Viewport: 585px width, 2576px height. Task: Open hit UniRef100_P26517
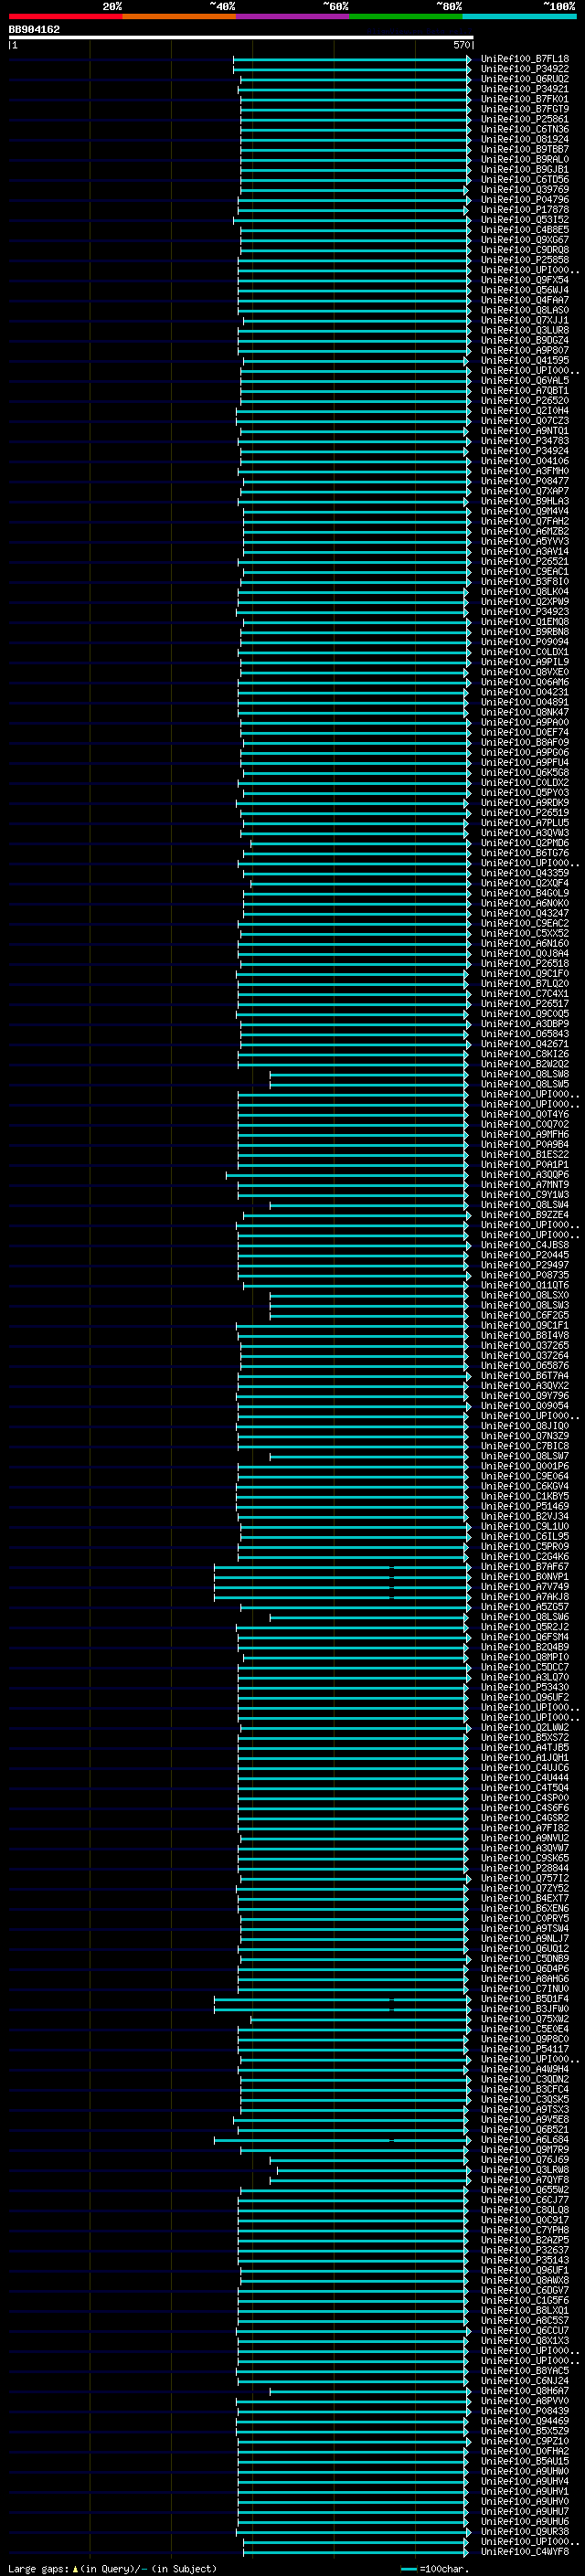point(525,1004)
